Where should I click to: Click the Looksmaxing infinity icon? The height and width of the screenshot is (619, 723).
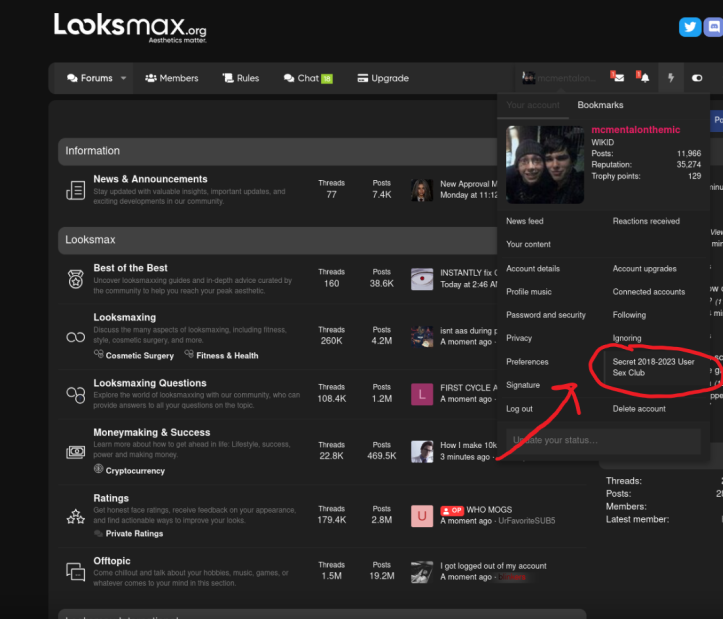(x=76, y=337)
